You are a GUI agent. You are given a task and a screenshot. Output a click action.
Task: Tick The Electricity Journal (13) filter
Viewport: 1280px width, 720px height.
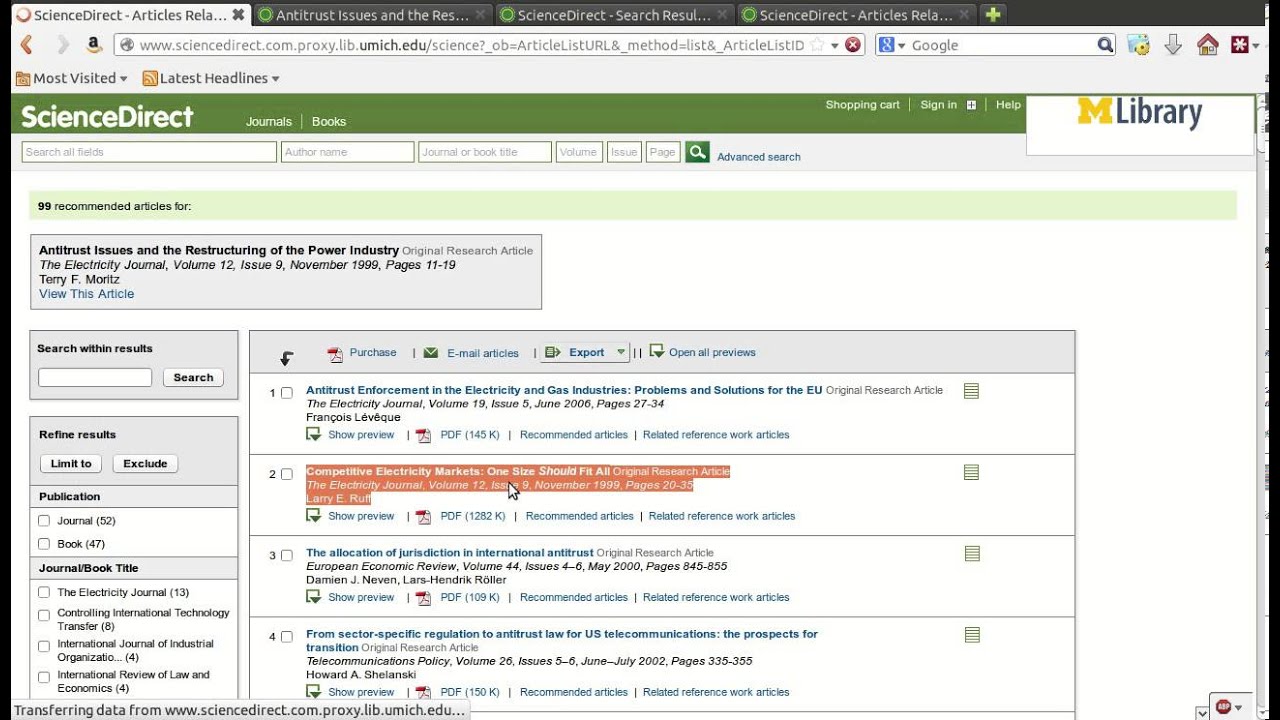[44, 593]
